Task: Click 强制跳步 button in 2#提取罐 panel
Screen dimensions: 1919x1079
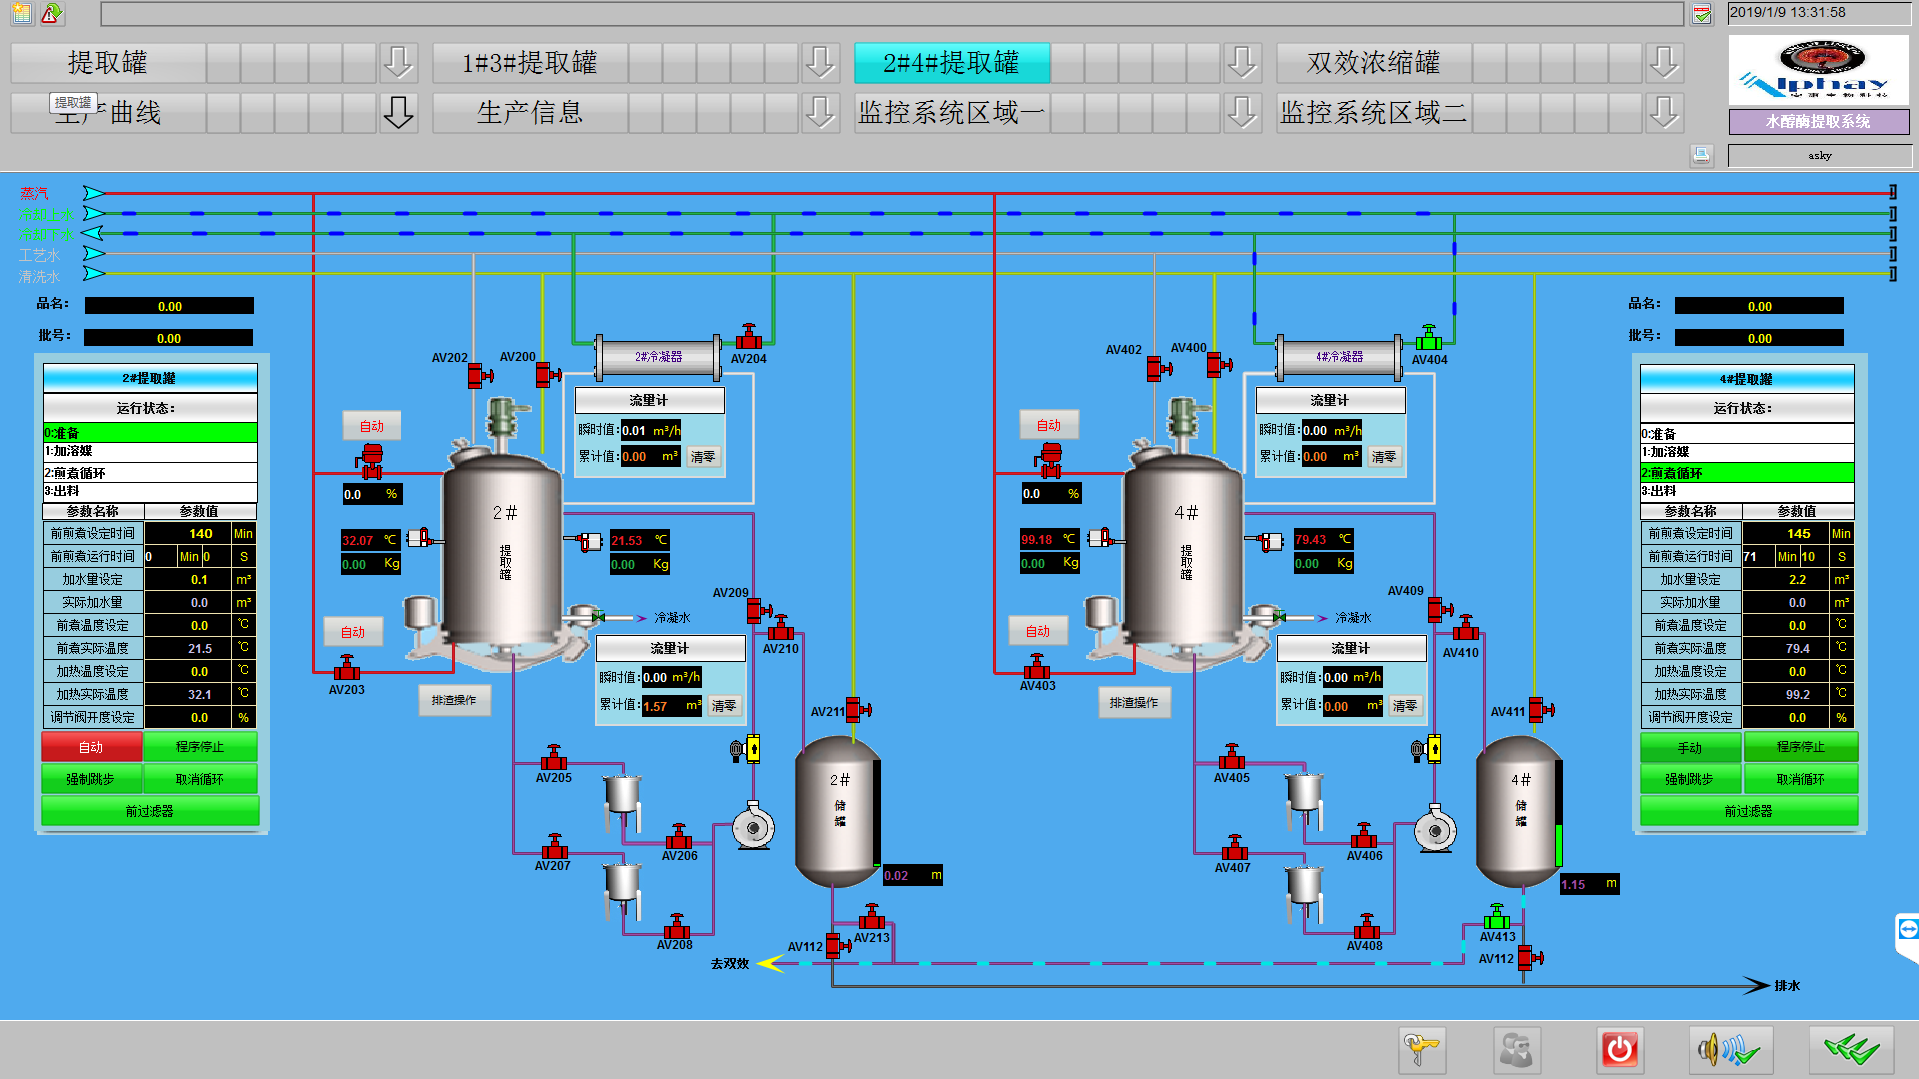Action: 91,779
